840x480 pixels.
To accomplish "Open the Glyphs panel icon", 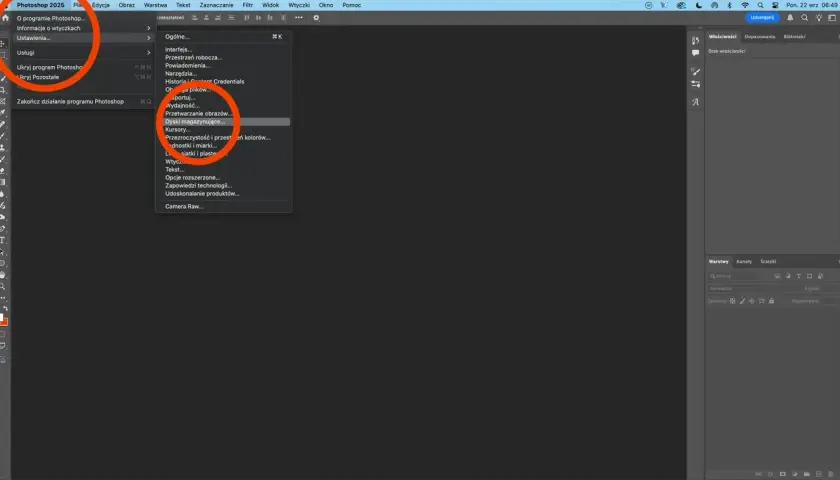I will tap(695, 102).
